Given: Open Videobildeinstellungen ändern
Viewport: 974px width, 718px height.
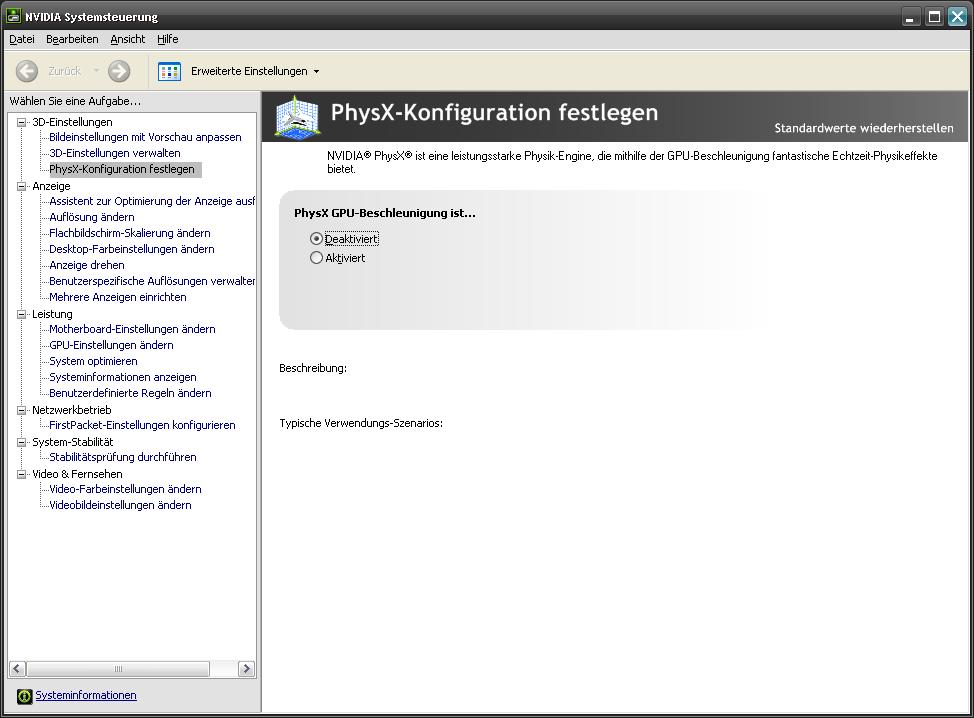Looking at the screenshot, I should click(x=121, y=506).
